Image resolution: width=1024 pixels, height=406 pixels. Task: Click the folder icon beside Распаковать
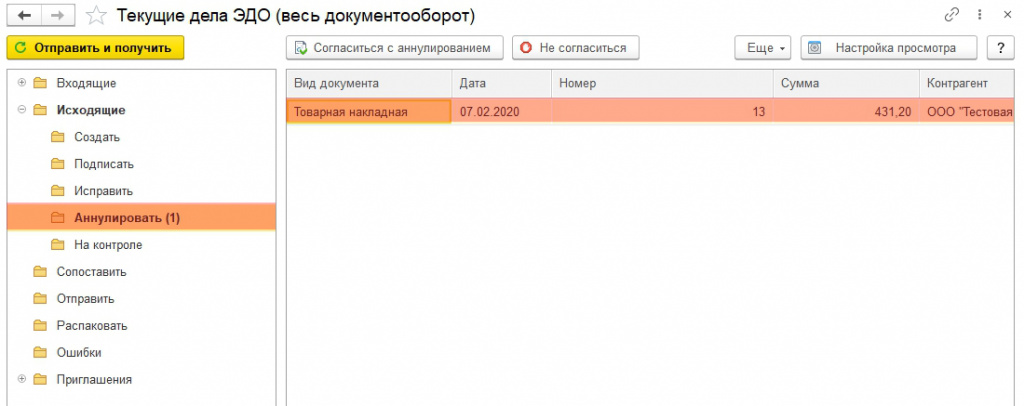click(40, 326)
